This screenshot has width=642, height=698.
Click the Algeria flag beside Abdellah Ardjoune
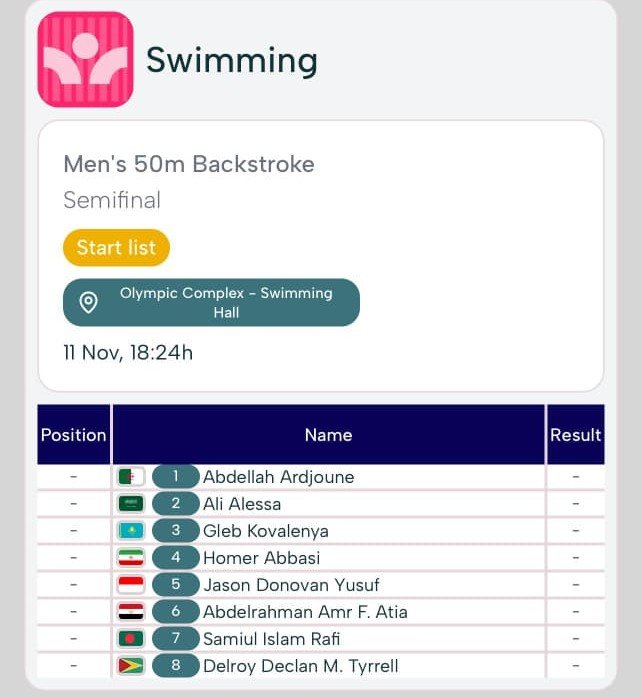(131, 477)
